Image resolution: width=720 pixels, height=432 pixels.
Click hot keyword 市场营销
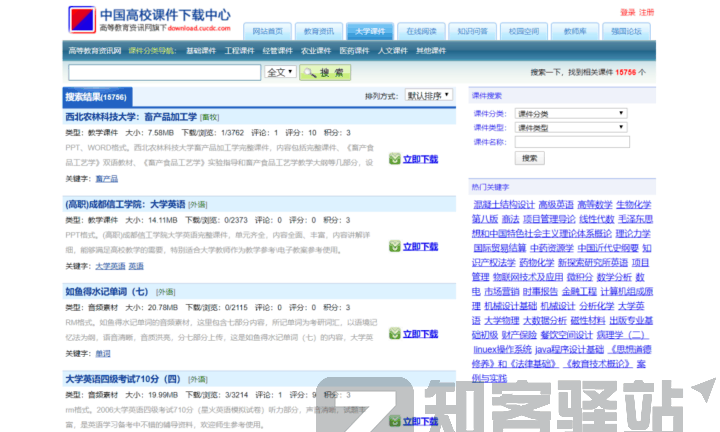(x=501, y=292)
